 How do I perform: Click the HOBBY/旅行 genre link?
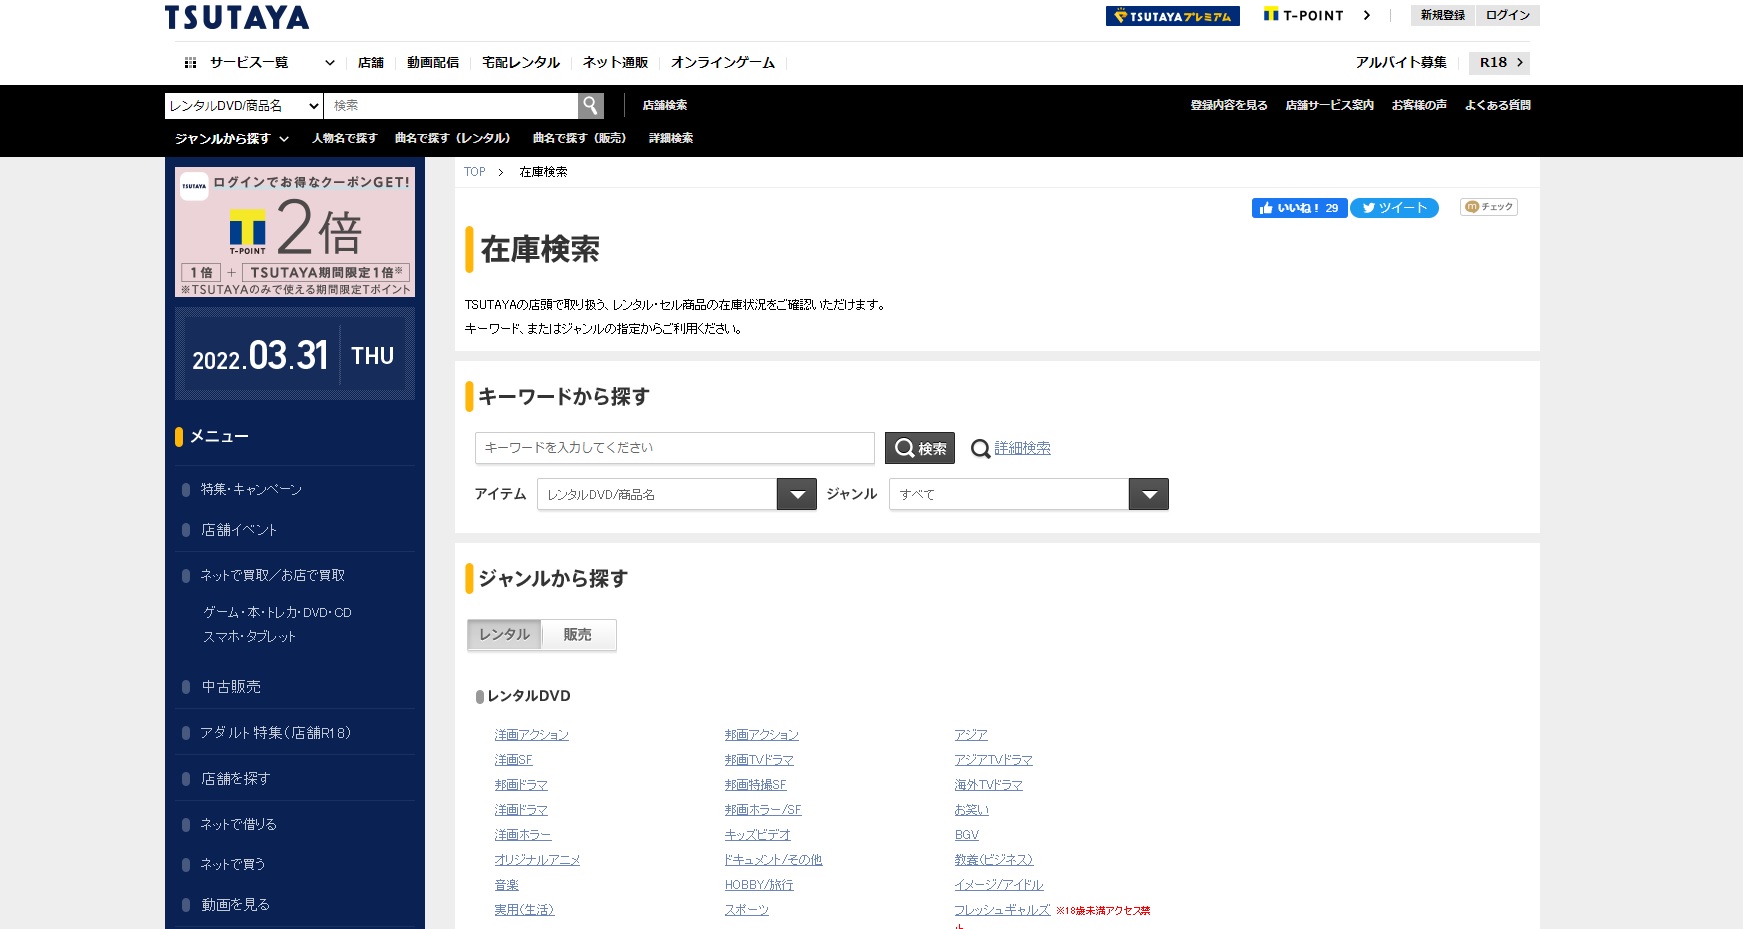pyautogui.click(x=759, y=885)
